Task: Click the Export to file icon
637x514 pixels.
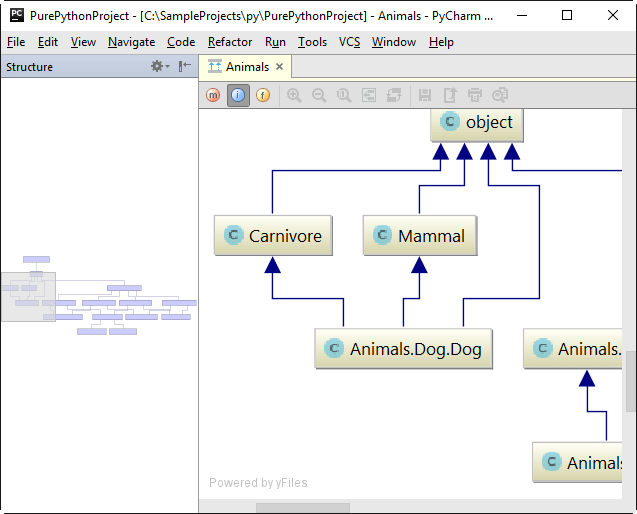Action: point(450,95)
